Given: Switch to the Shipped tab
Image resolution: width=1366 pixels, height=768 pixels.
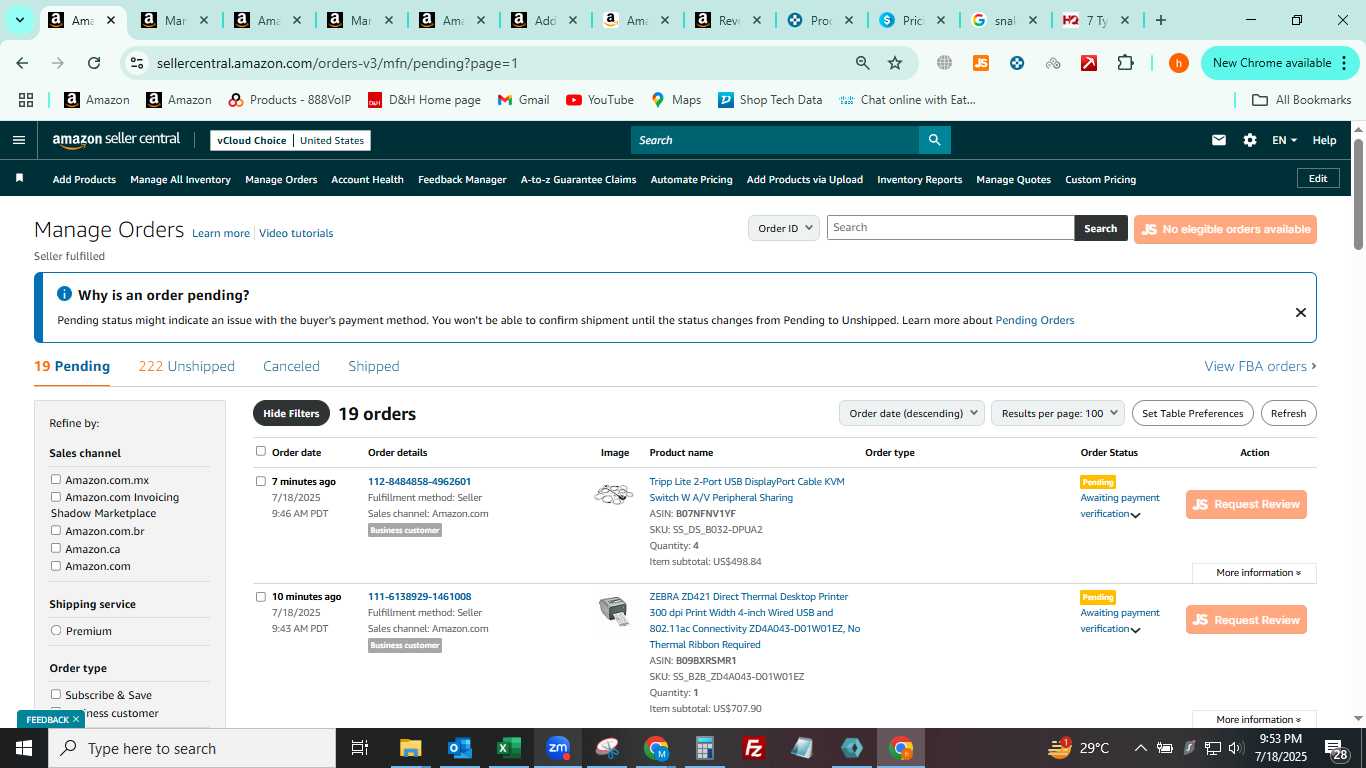Looking at the screenshot, I should pyautogui.click(x=373, y=366).
